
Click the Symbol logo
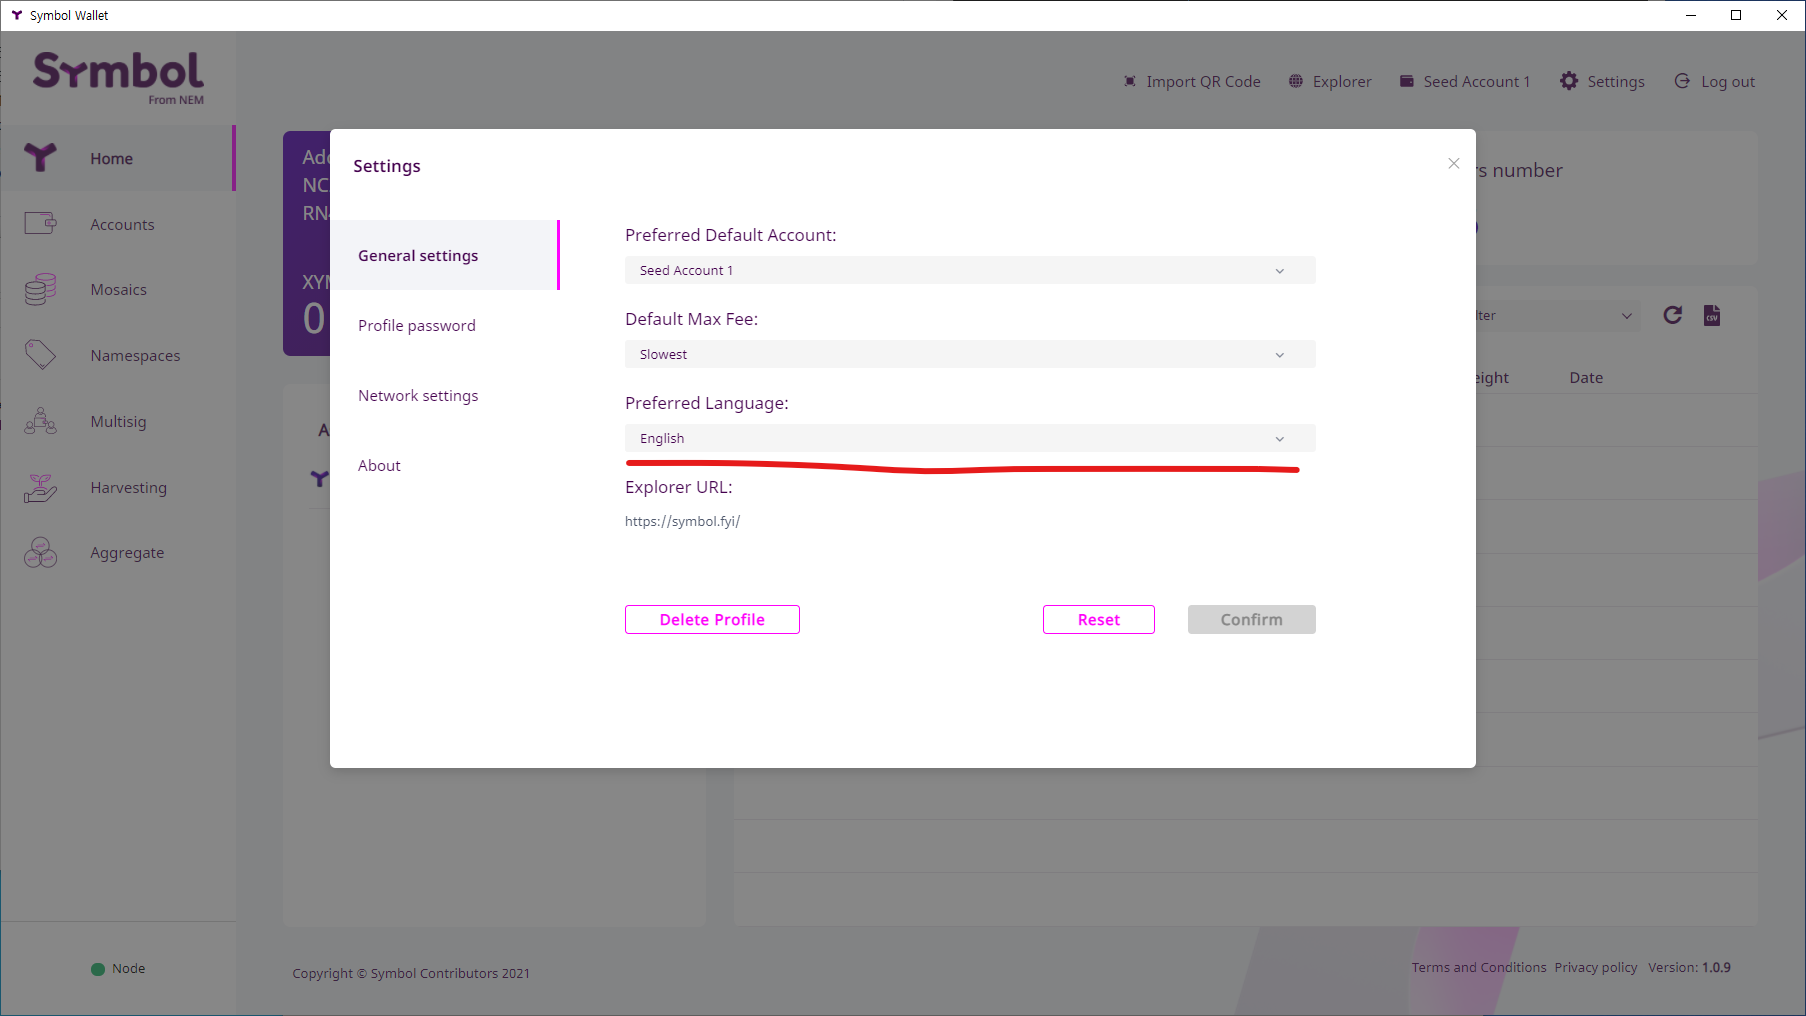point(118,77)
